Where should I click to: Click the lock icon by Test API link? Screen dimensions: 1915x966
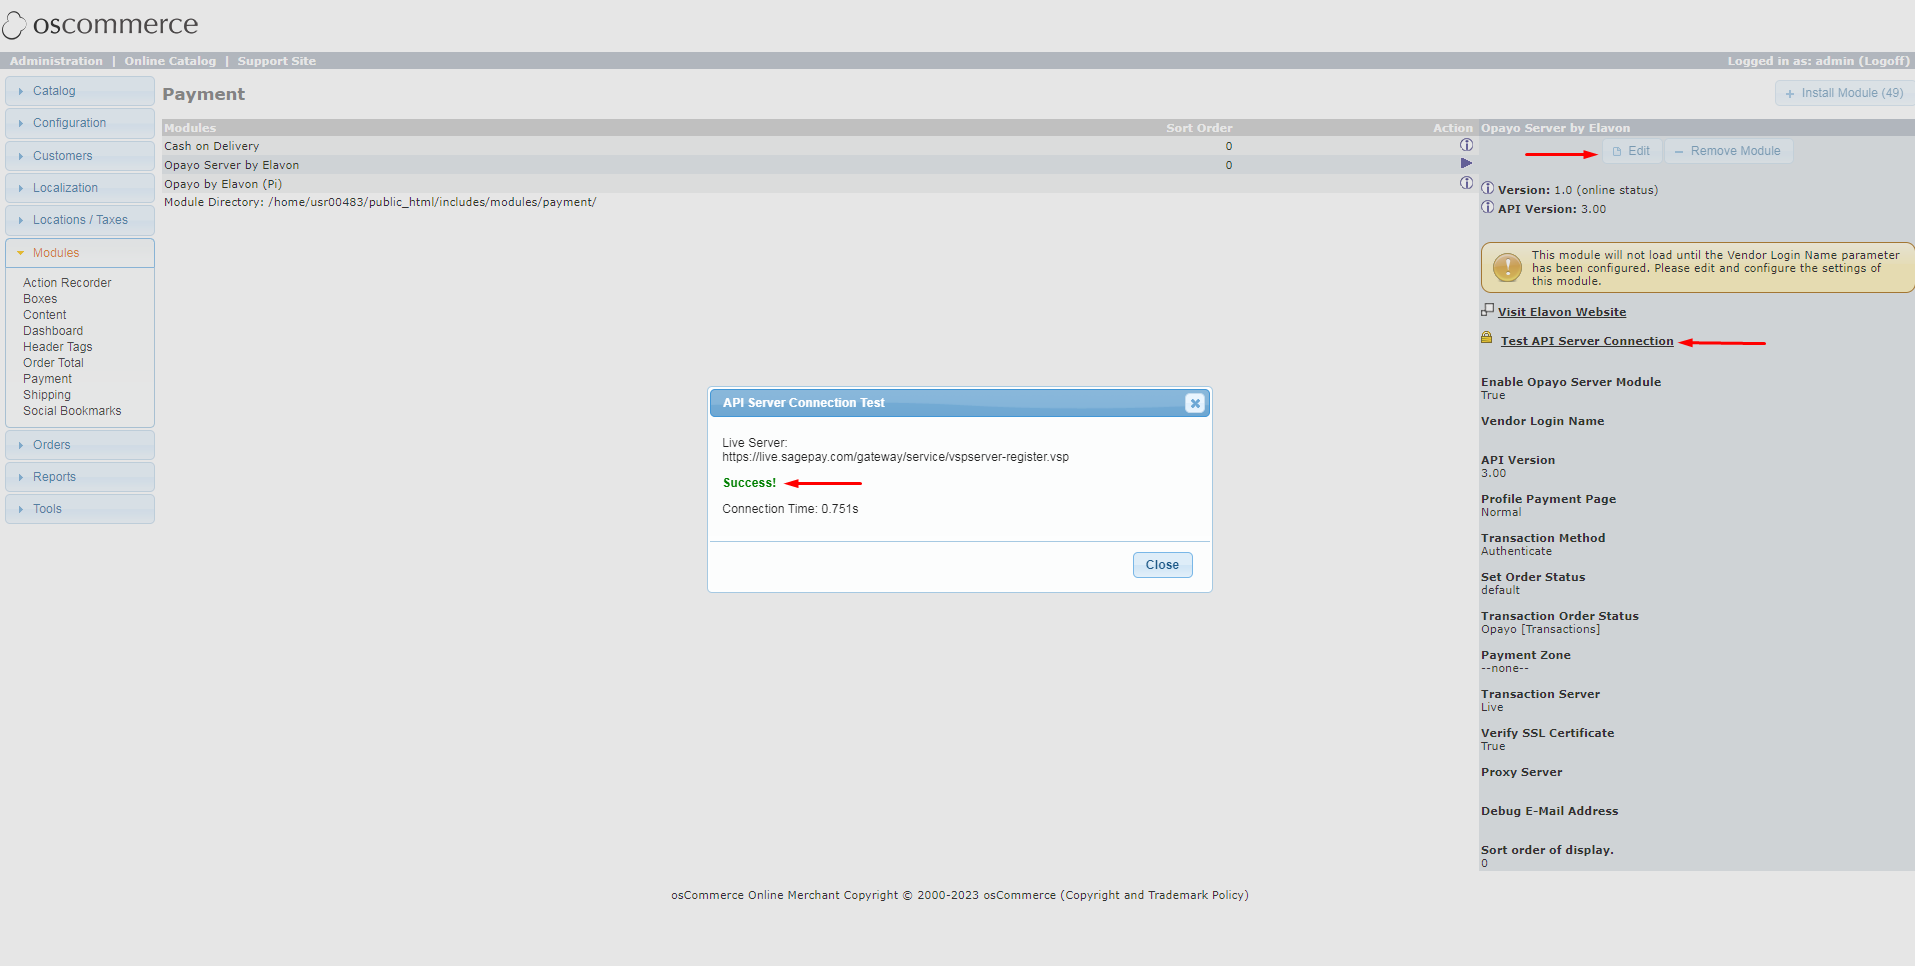click(1487, 338)
